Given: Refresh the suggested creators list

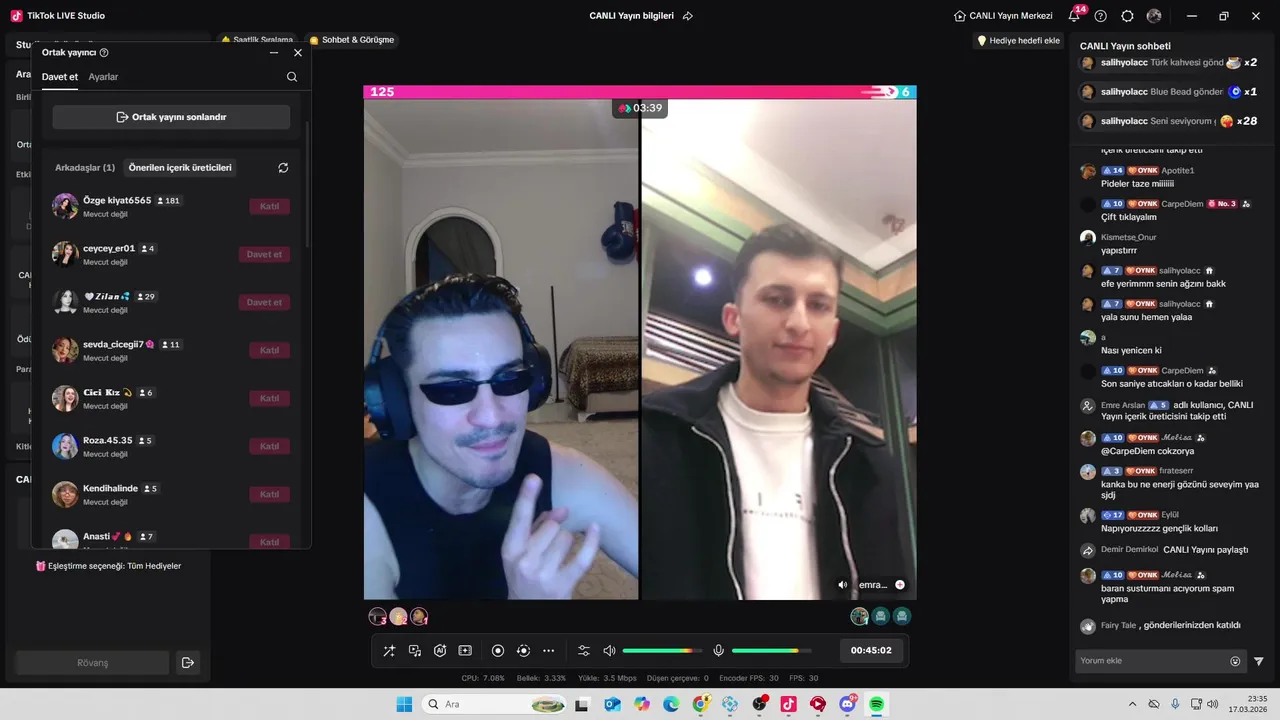Looking at the screenshot, I should point(283,168).
